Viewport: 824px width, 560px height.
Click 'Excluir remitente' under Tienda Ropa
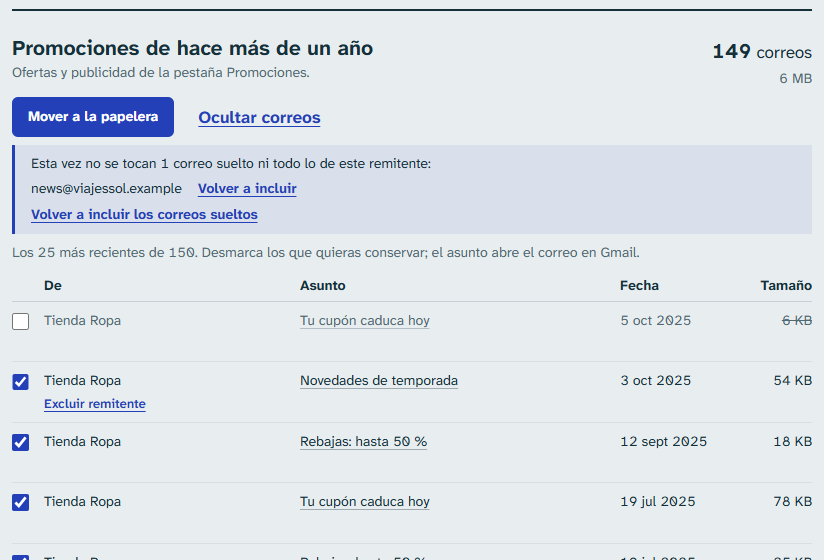(95, 404)
